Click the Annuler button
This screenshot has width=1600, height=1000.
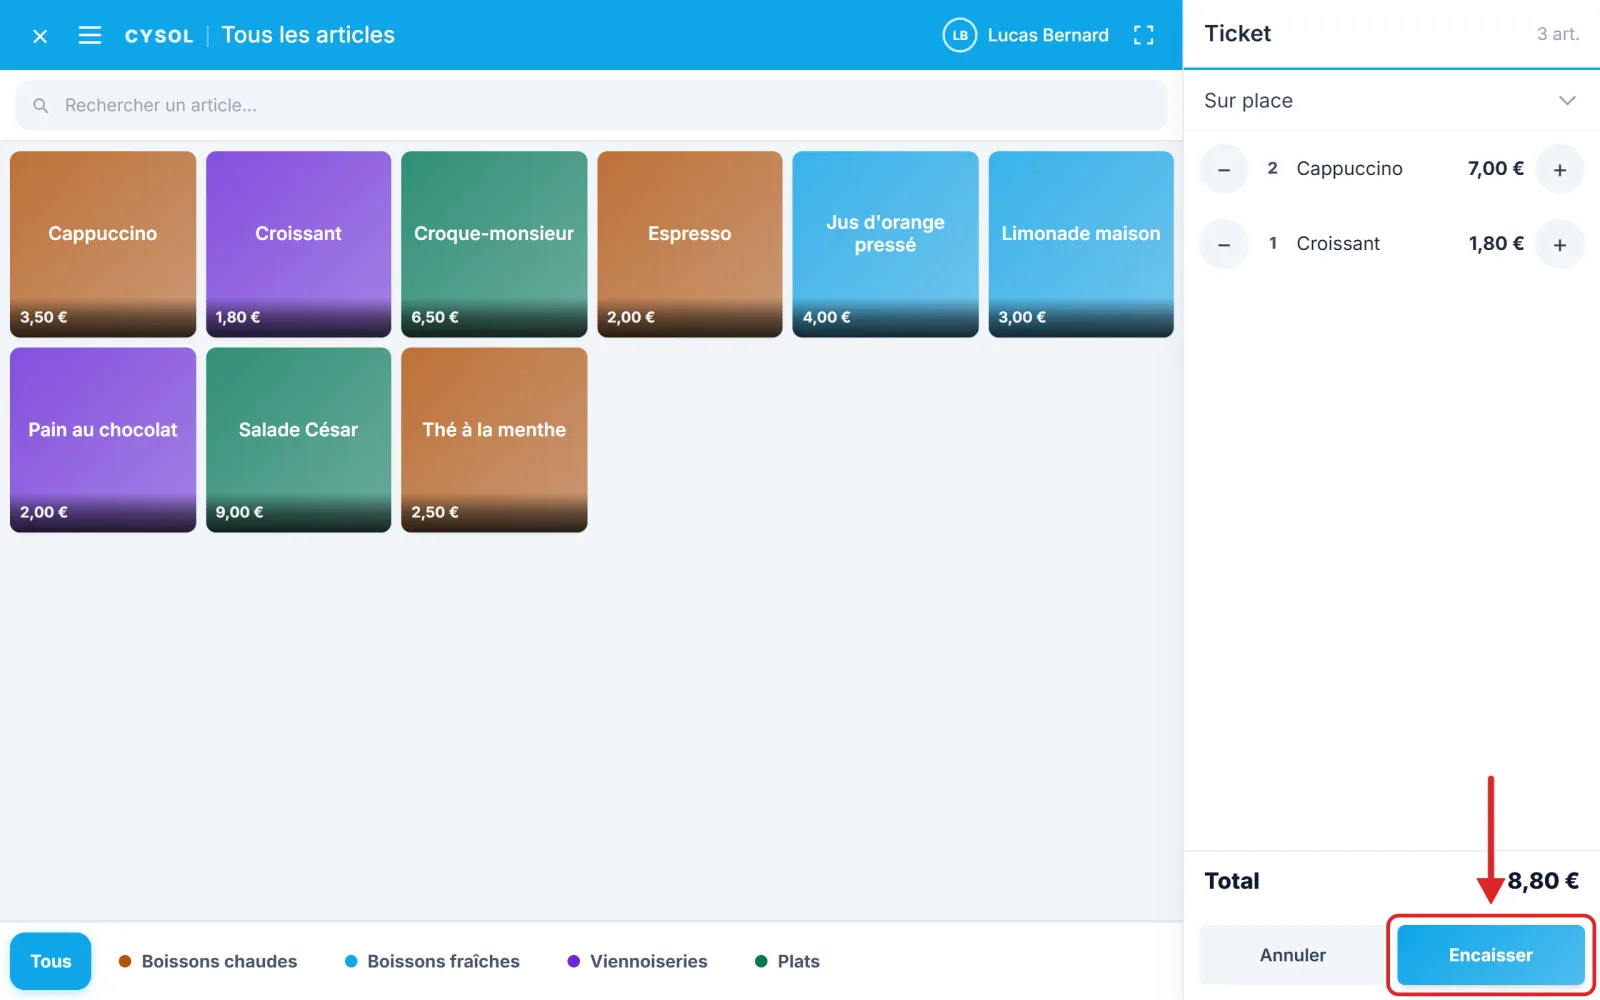pyautogui.click(x=1292, y=955)
